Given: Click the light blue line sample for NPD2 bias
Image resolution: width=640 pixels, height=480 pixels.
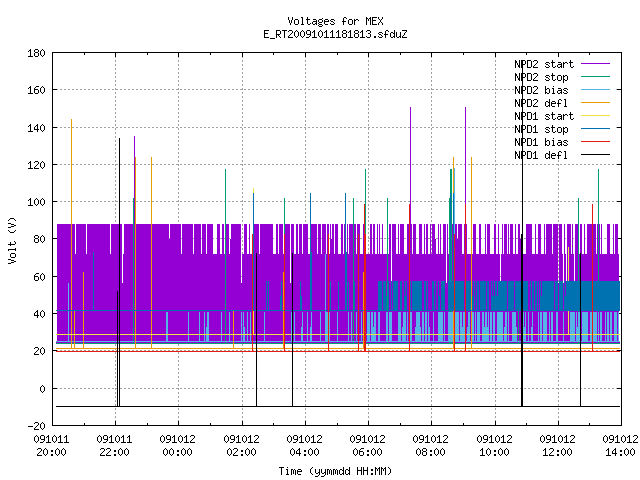Looking at the screenshot, I should pos(595,90).
